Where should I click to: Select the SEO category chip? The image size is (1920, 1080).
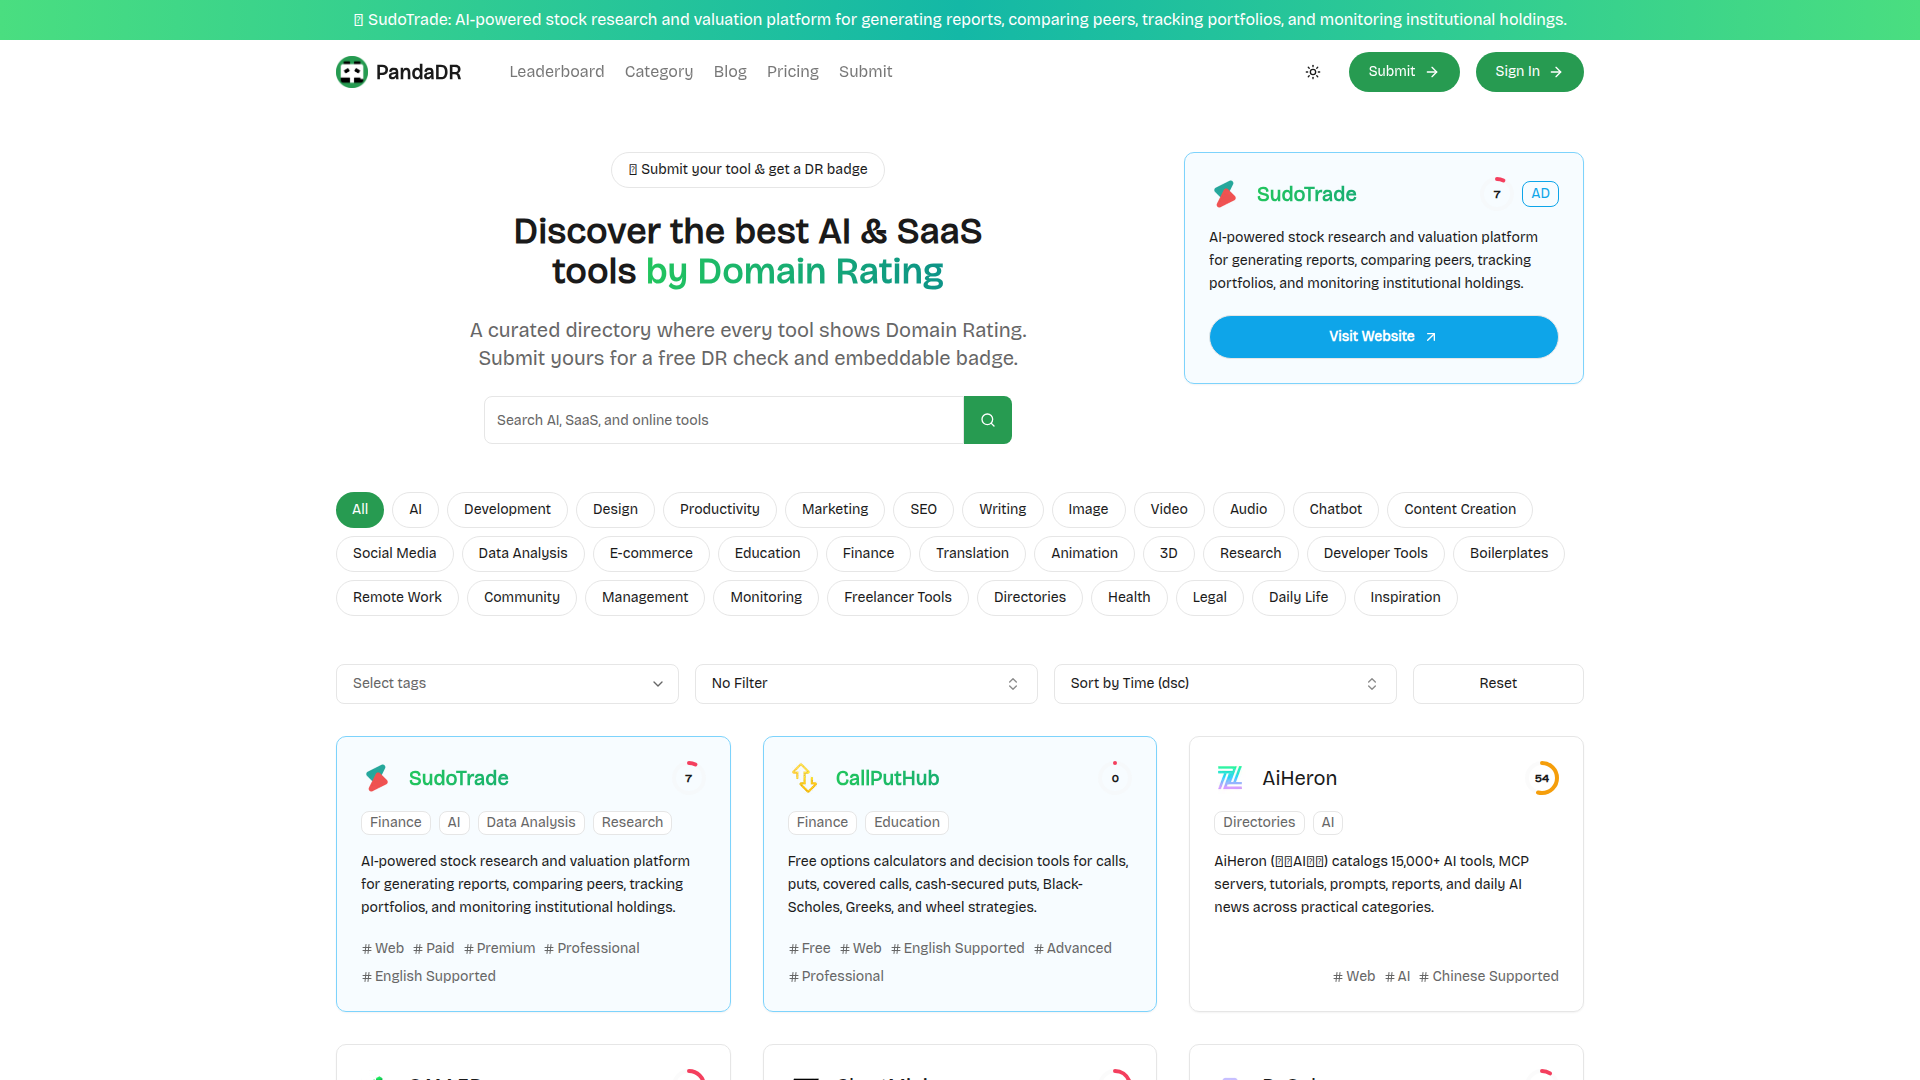(924, 510)
